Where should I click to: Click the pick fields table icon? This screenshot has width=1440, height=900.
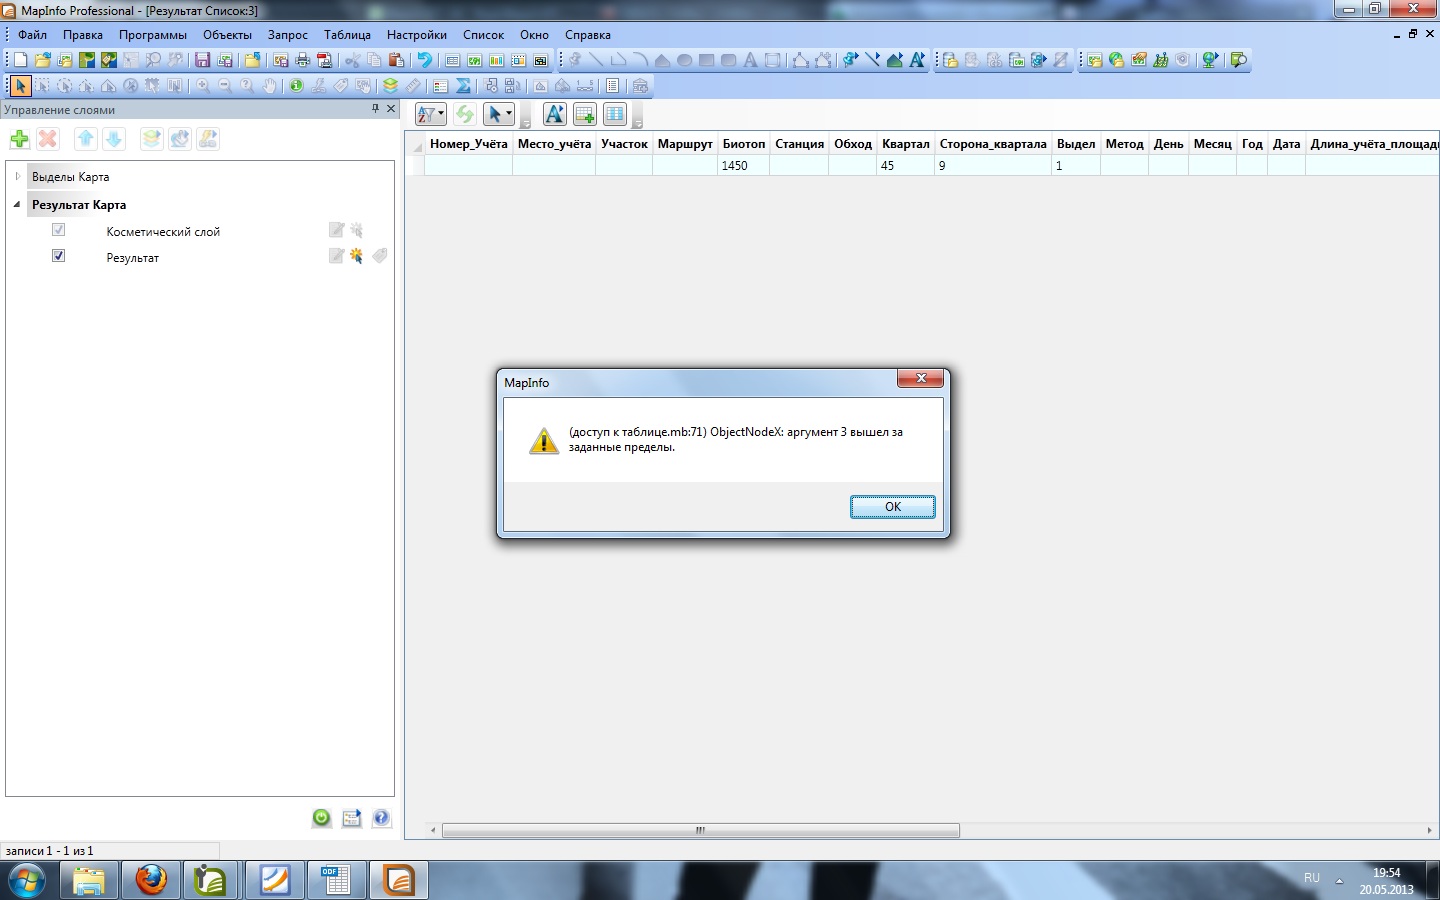[615, 114]
